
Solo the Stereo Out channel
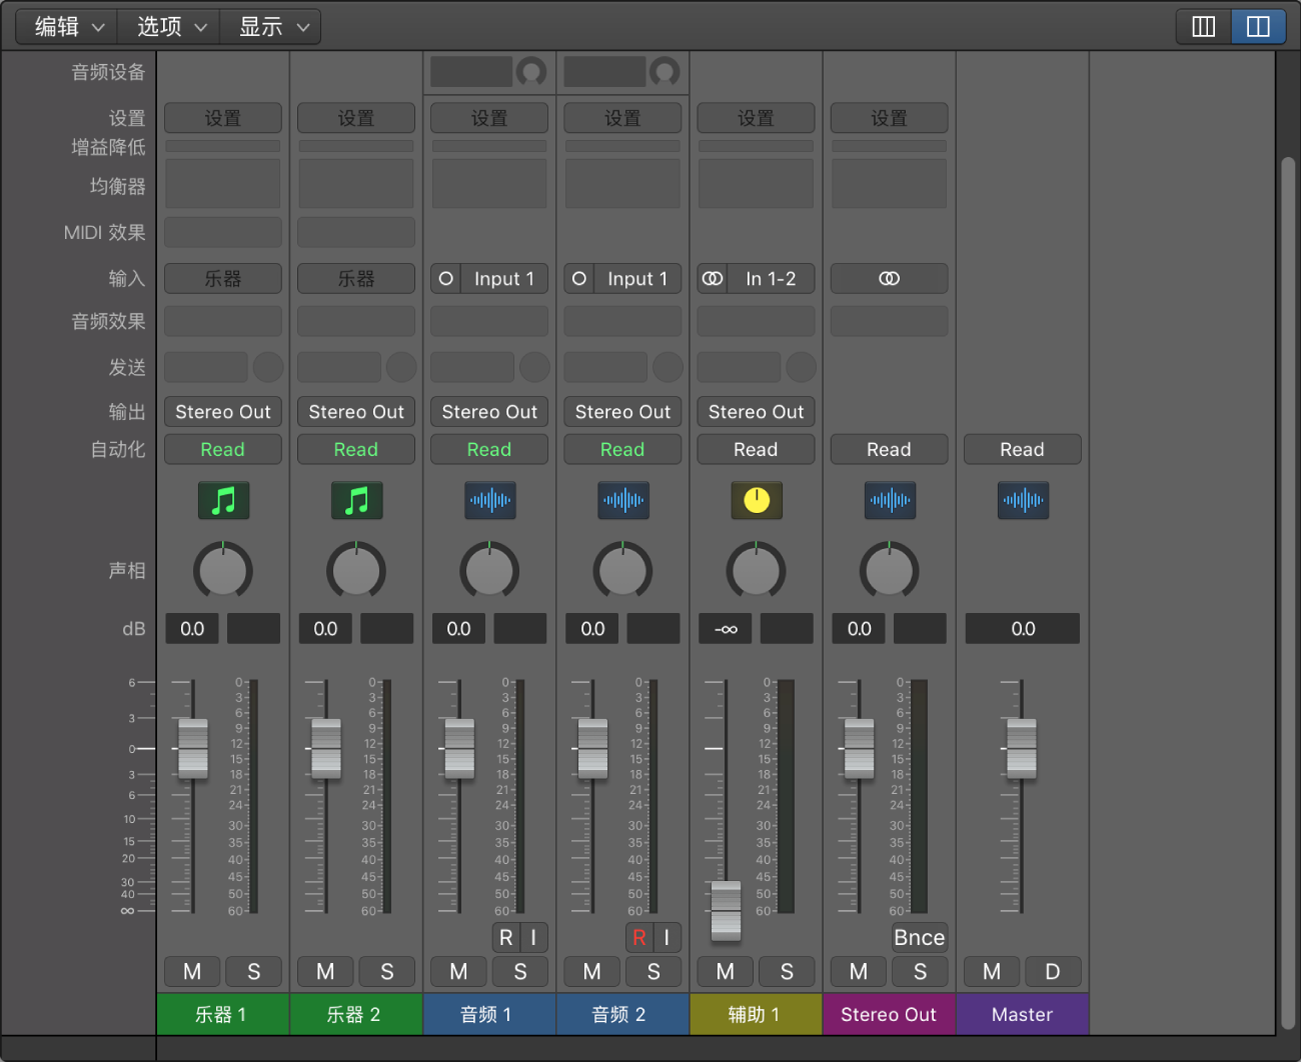point(920,972)
